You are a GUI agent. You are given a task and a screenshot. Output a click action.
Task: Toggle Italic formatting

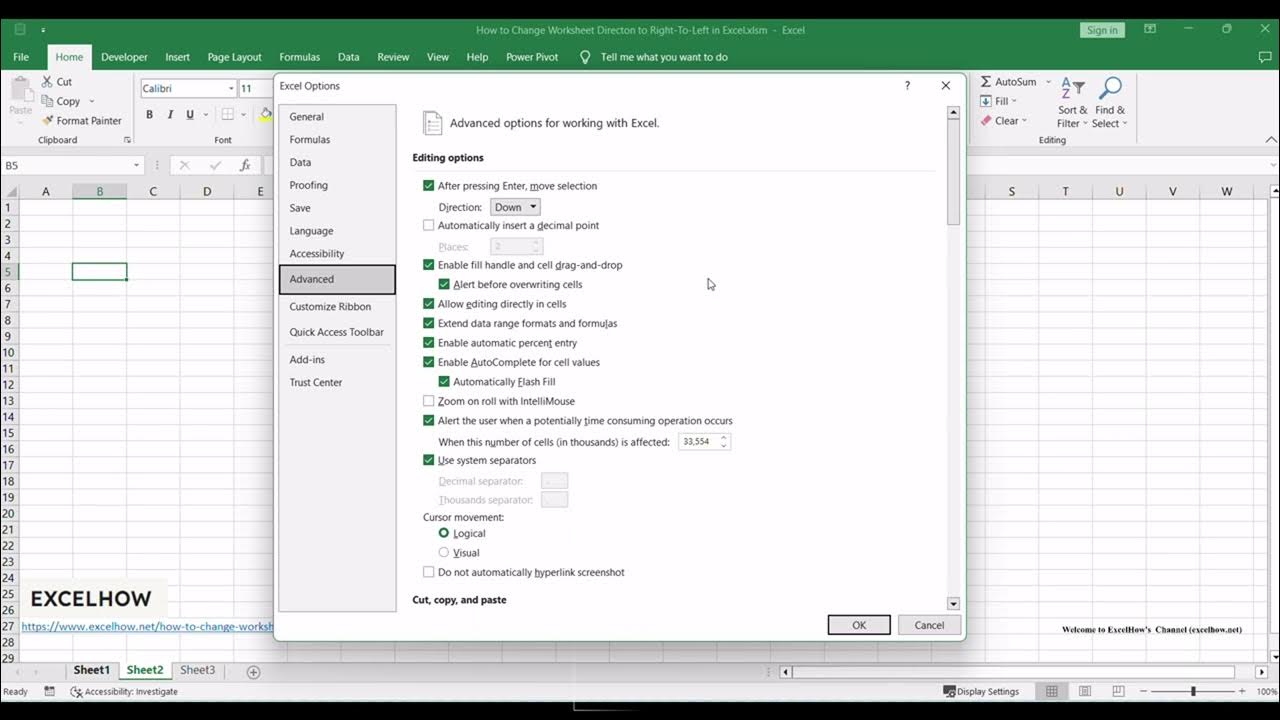[x=170, y=114]
